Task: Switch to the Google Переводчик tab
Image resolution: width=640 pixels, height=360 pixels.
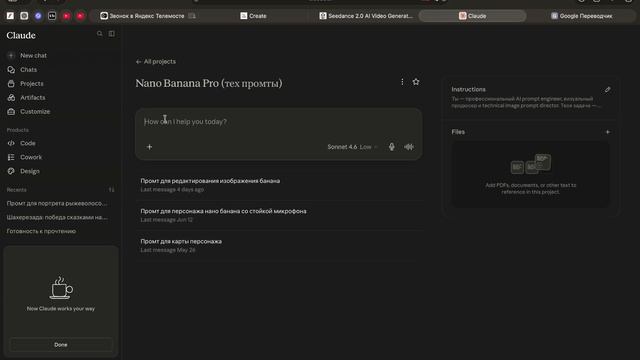Action: (x=581, y=16)
